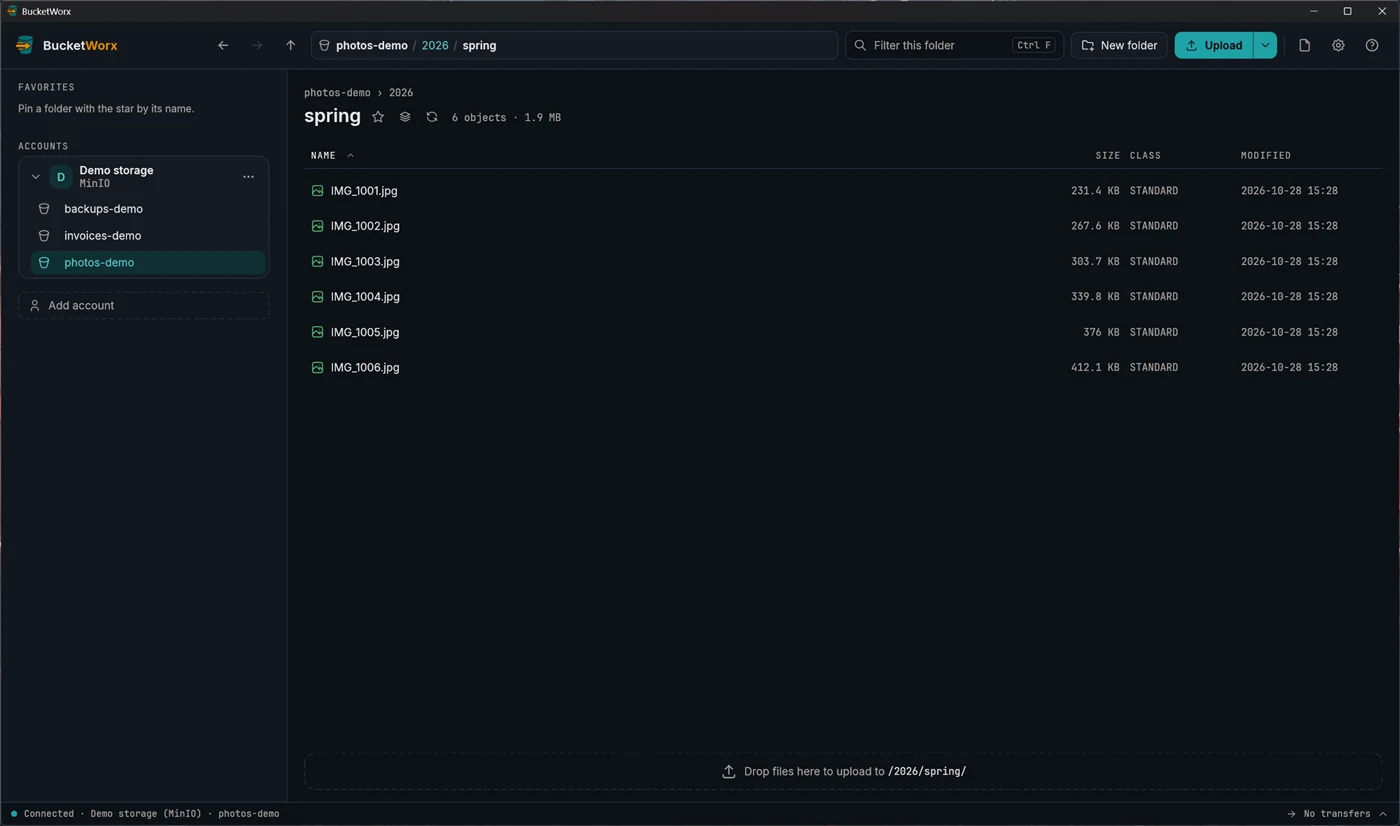Select the invoices-demo bucket
This screenshot has width=1400, height=826.
coord(148,236)
